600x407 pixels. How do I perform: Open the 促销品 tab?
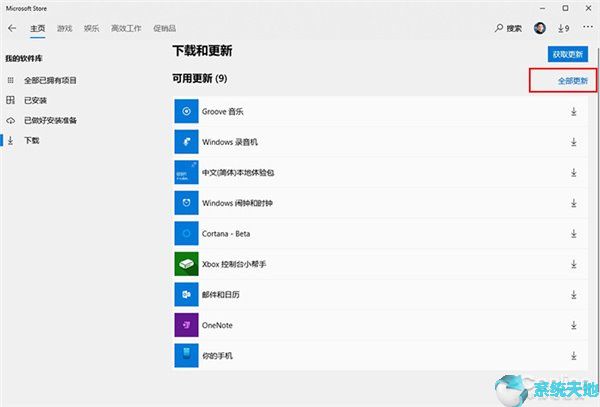click(x=165, y=28)
